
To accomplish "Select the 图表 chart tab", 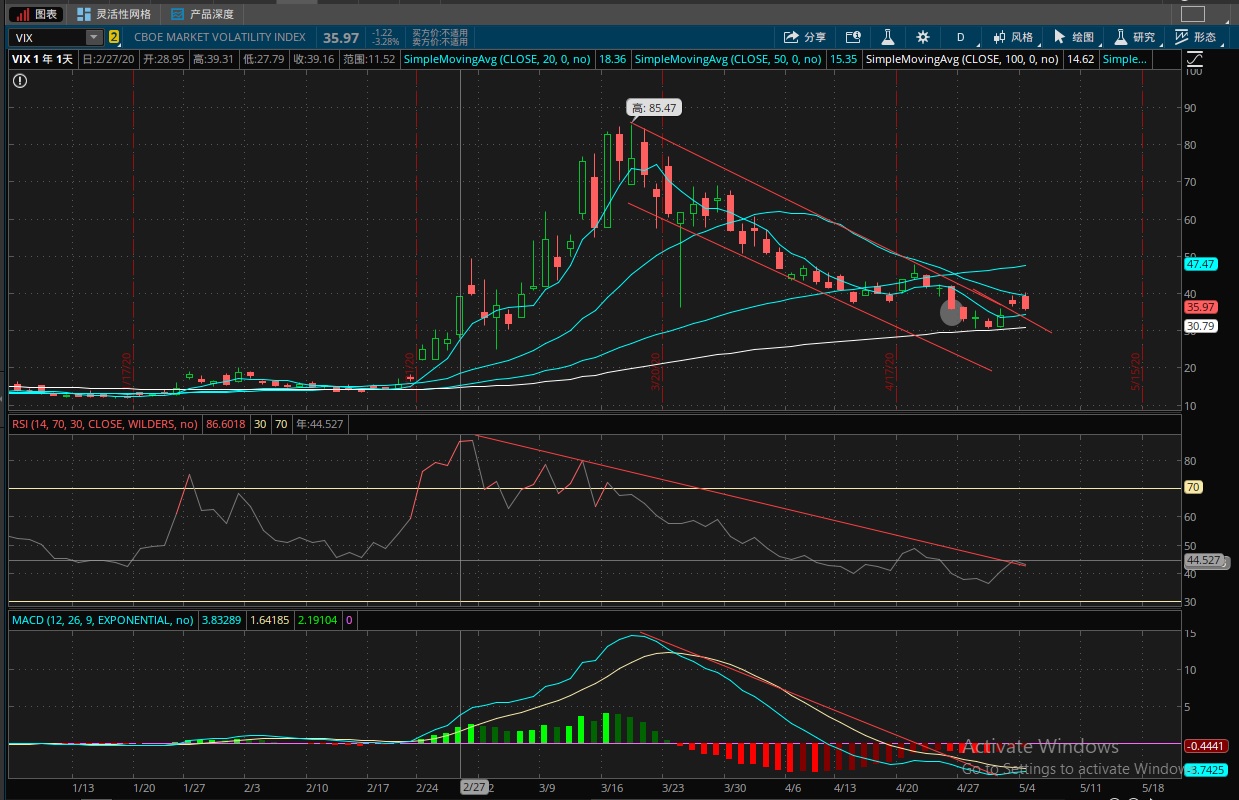I will pos(36,14).
